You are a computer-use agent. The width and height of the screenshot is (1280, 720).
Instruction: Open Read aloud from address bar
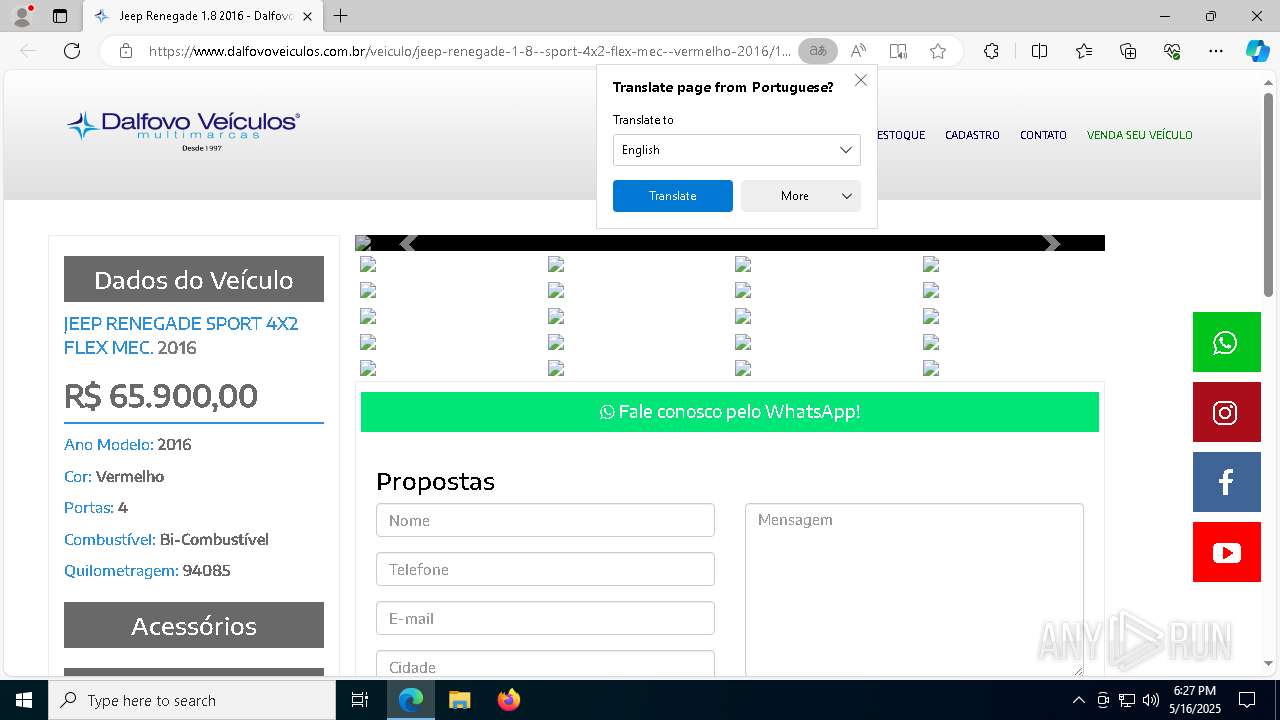pyautogui.click(x=858, y=51)
